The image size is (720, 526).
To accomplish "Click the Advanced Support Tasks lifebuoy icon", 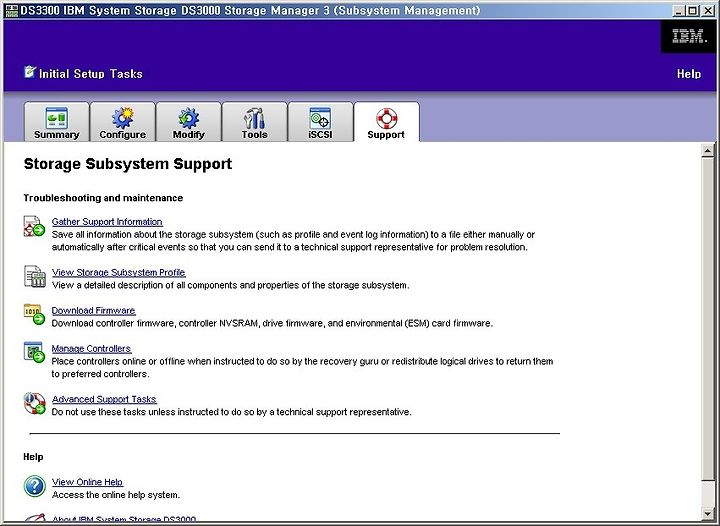I will [x=34, y=403].
